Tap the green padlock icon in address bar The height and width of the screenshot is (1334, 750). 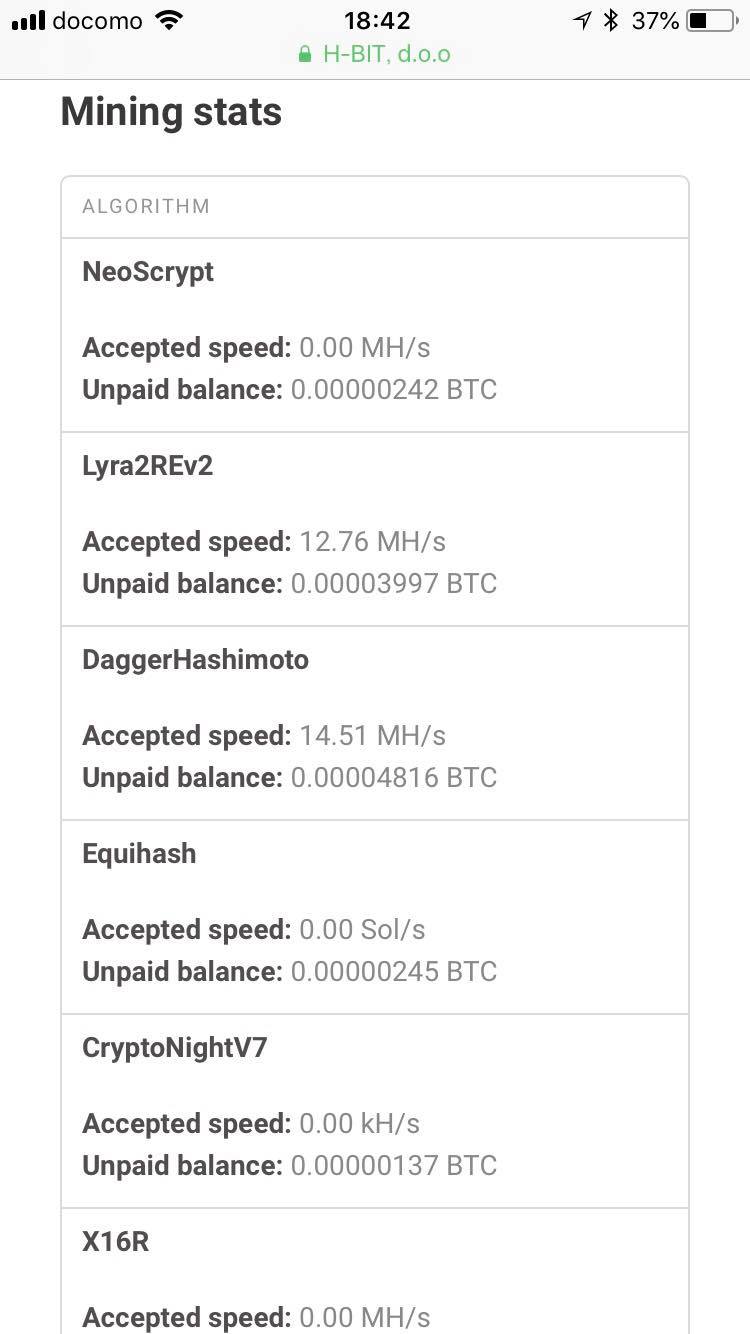pyautogui.click(x=305, y=54)
